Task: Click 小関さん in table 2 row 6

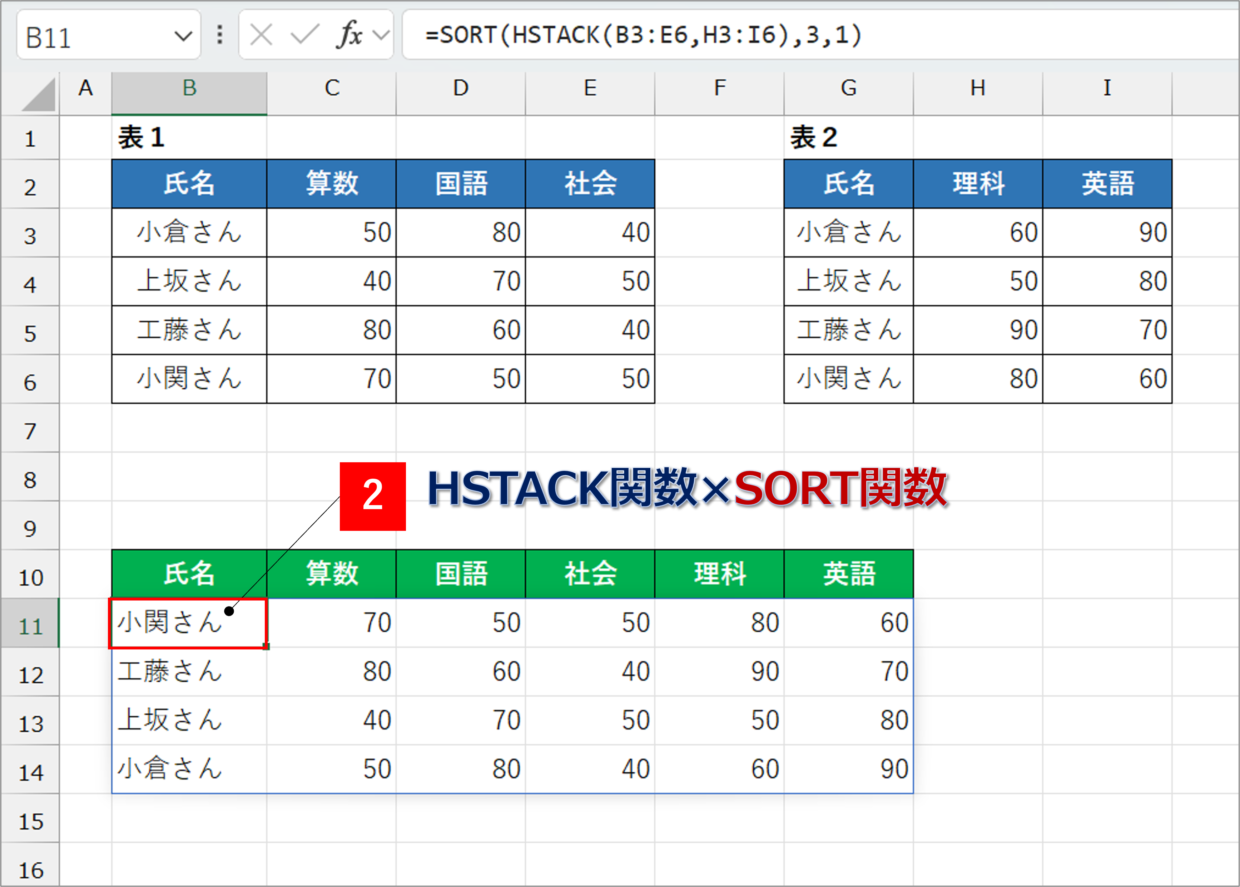Action: [848, 379]
